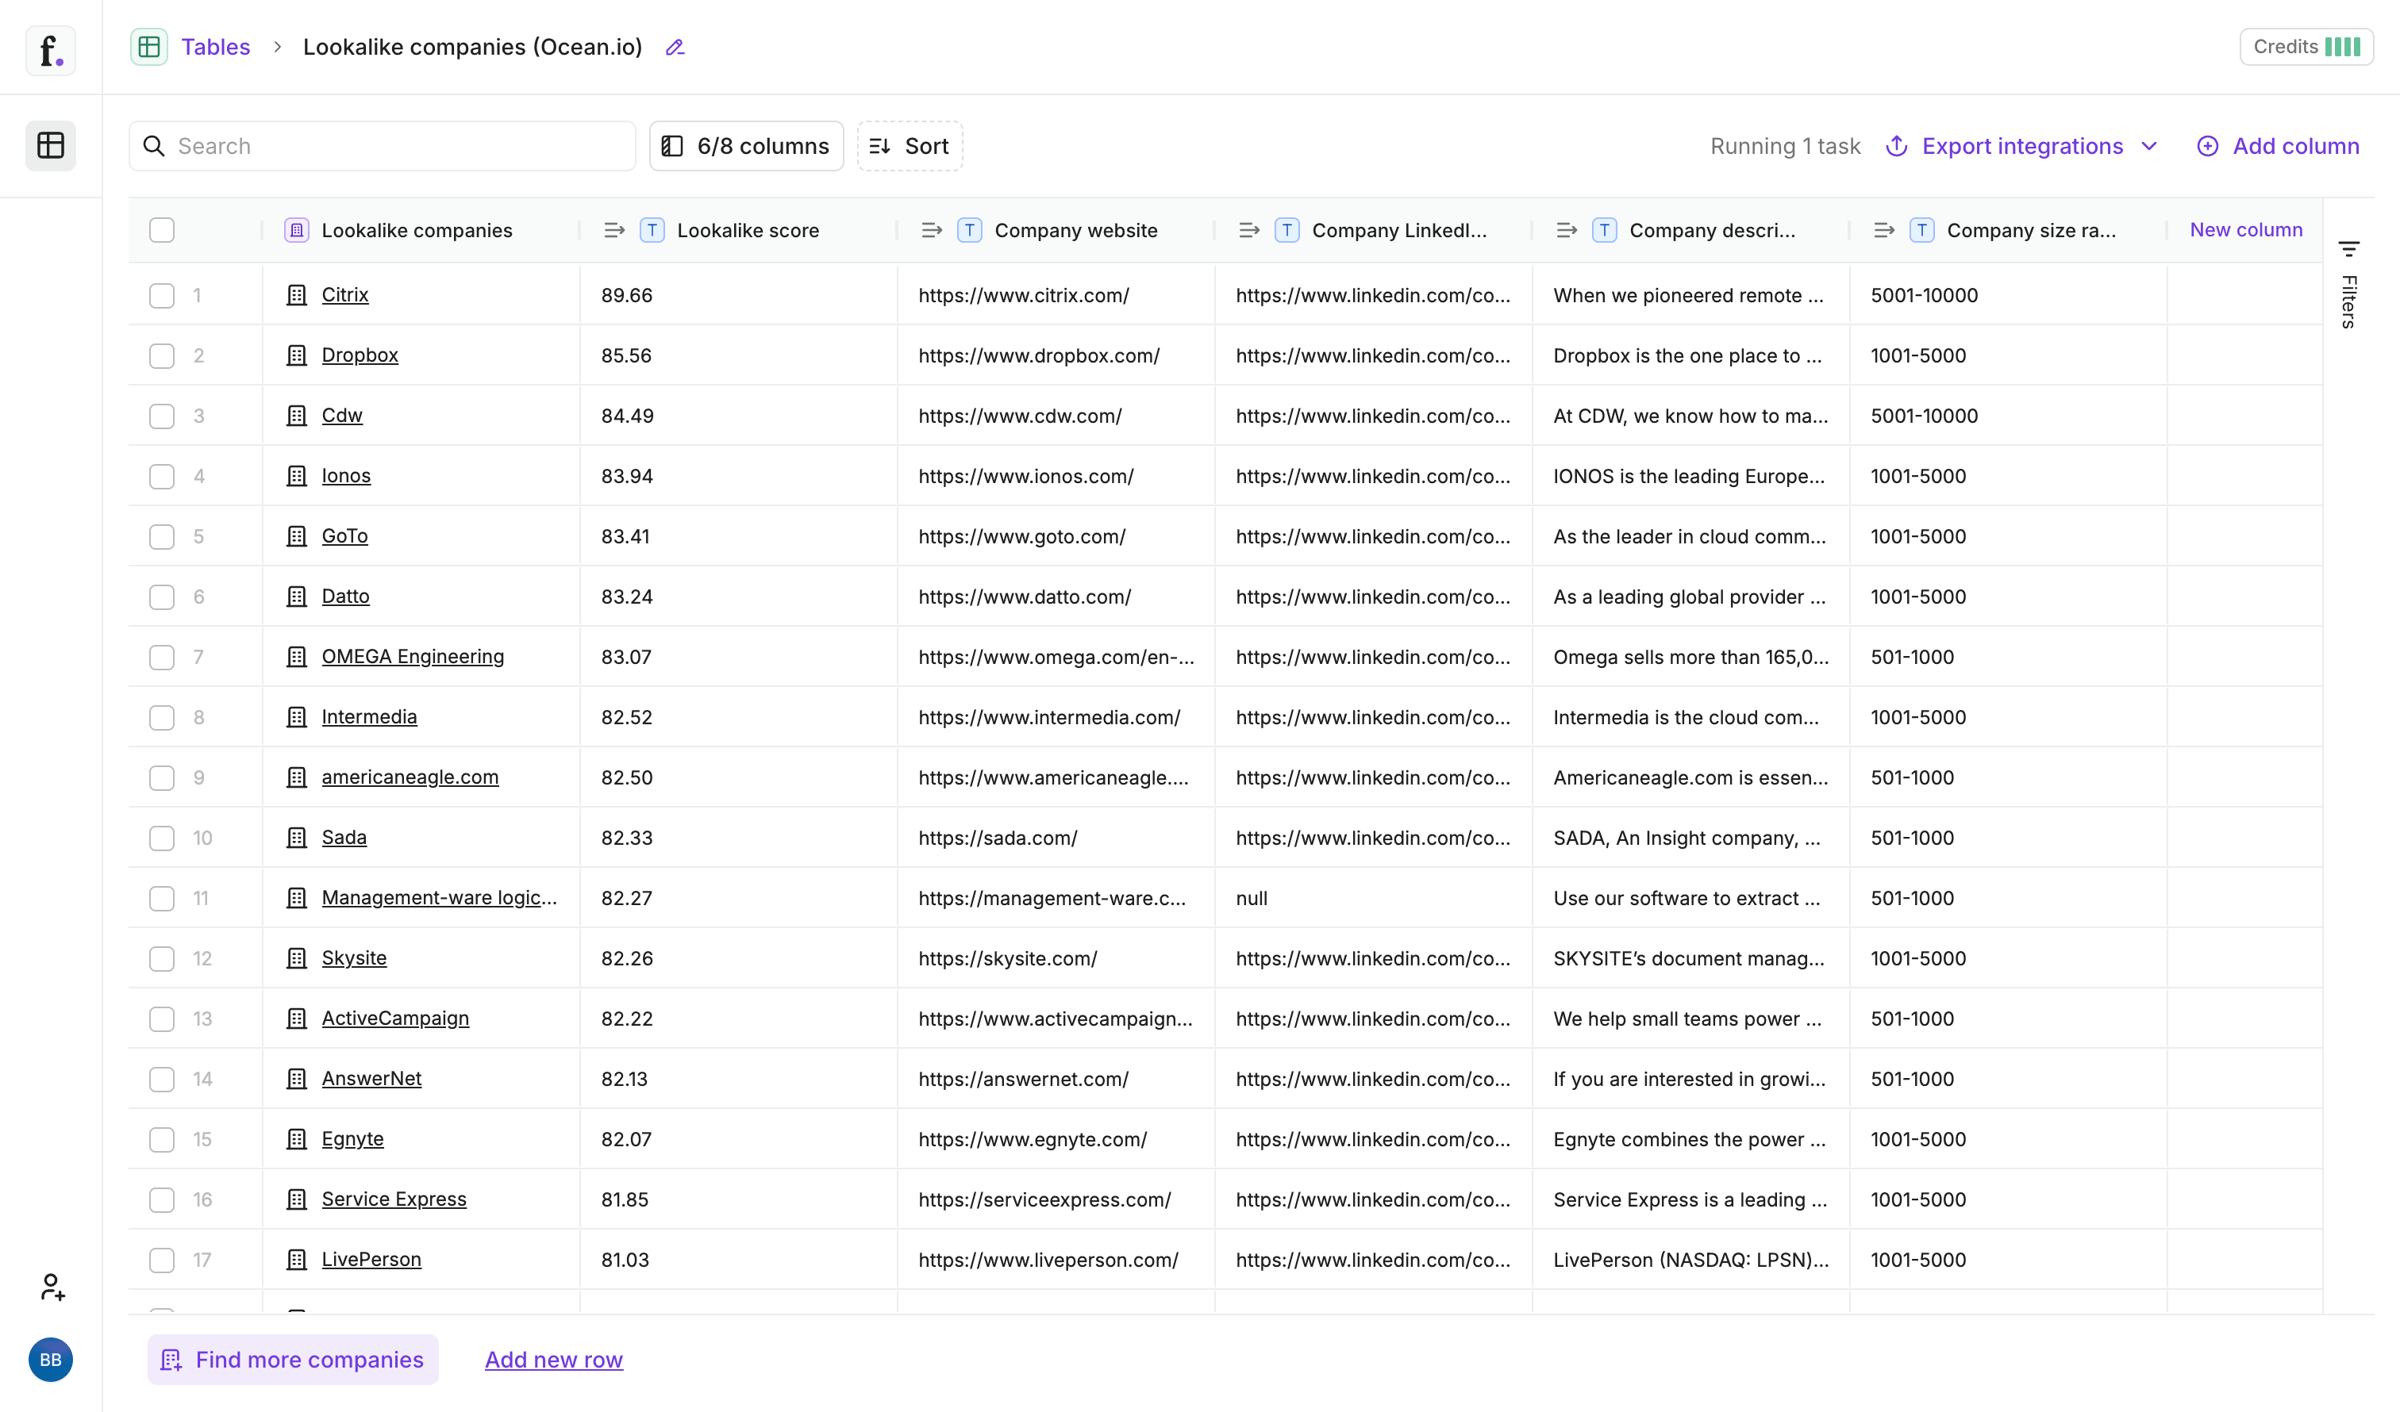Open the Sort options
The image size is (2400, 1412).
910,146
